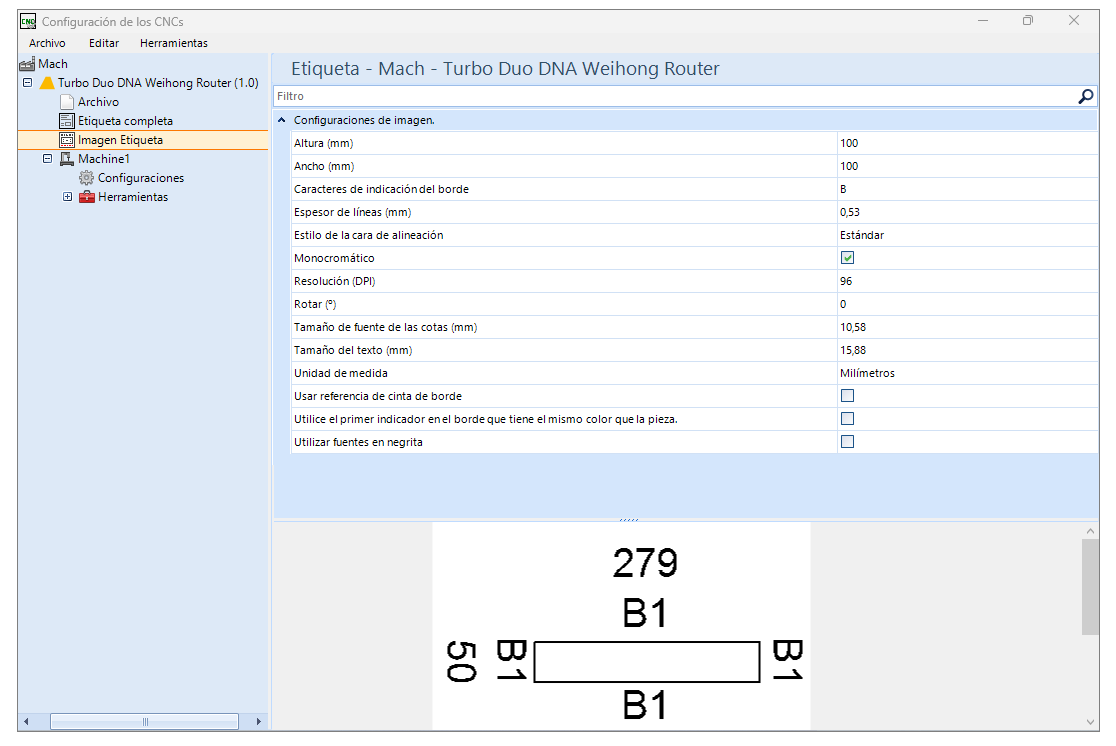Click the Espesor de líneas (mm) label

pyautogui.click(x=352, y=212)
